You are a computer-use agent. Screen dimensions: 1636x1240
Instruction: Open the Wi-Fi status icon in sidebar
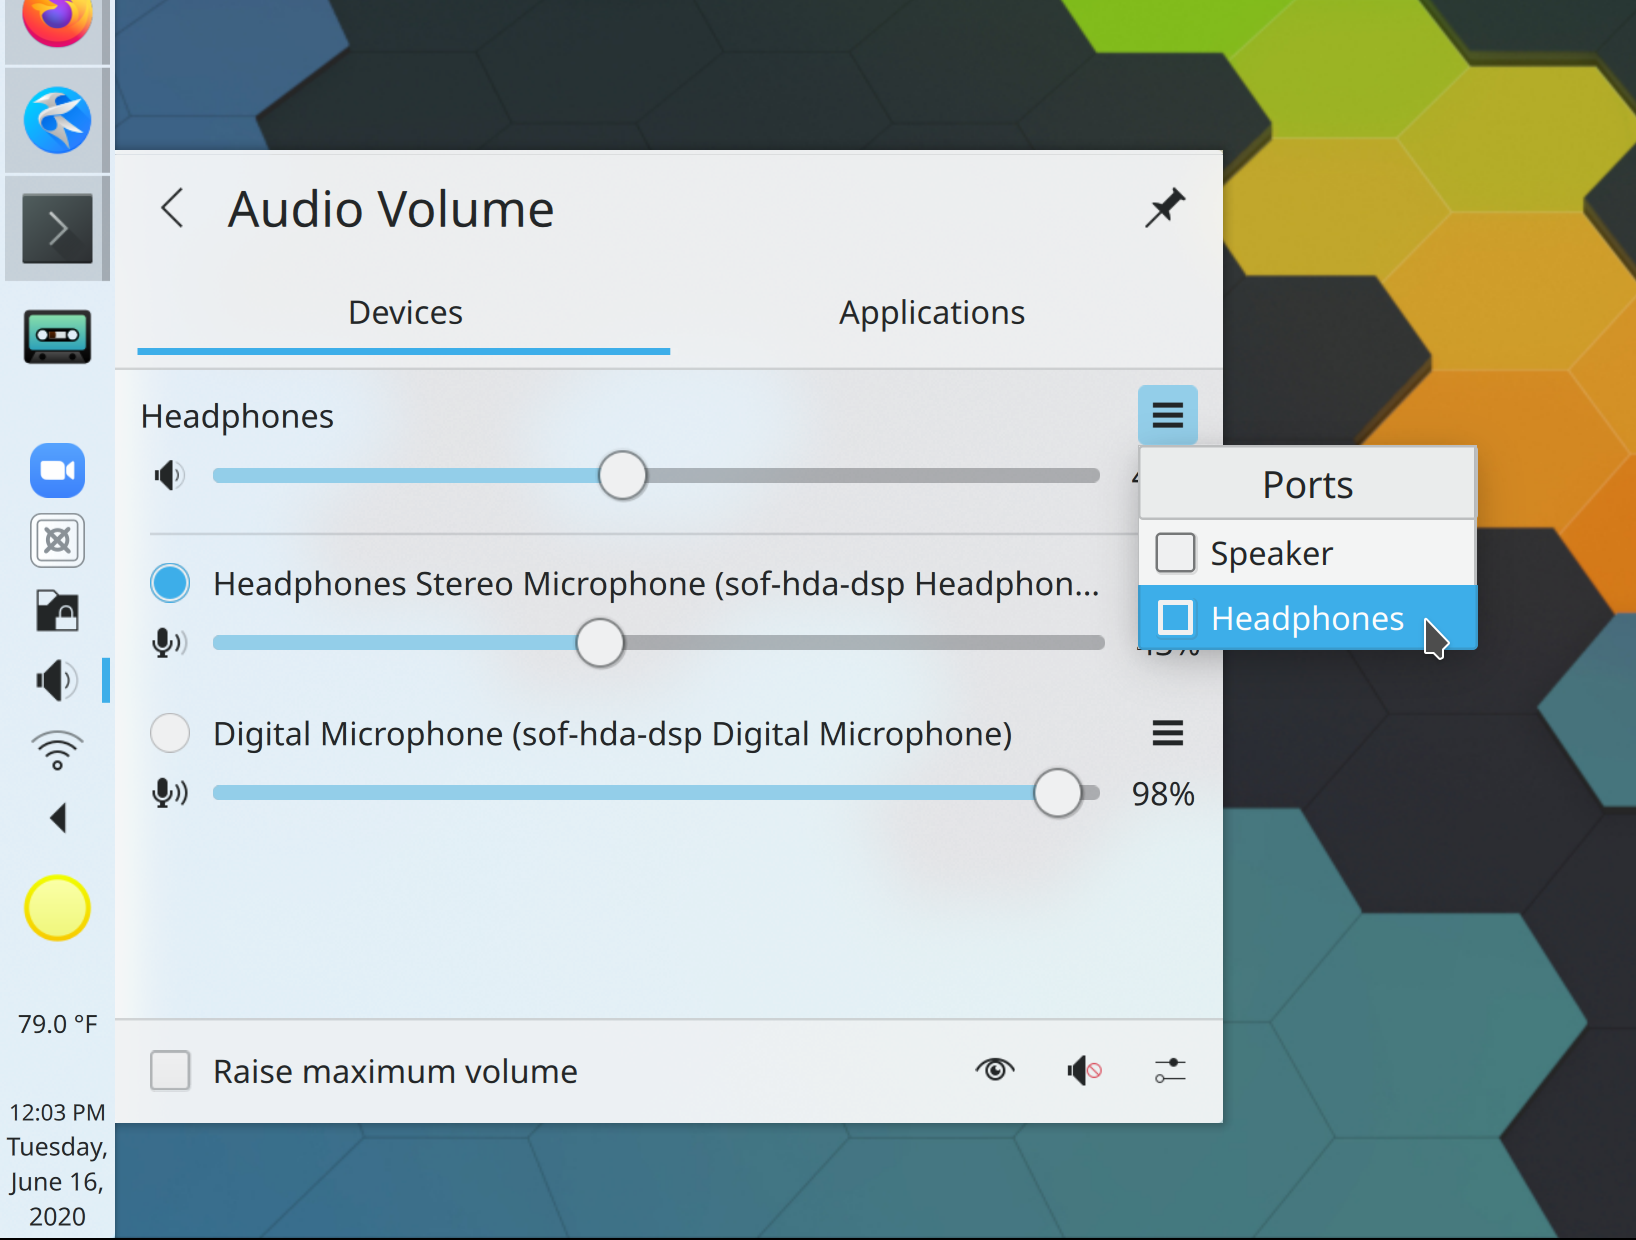57,748
